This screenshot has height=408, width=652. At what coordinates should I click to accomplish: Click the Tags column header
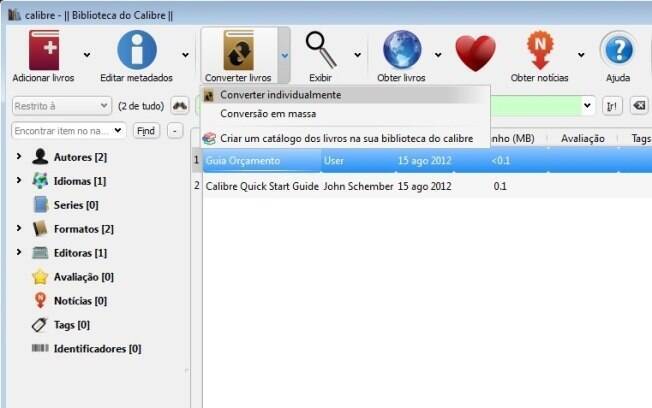641,138
